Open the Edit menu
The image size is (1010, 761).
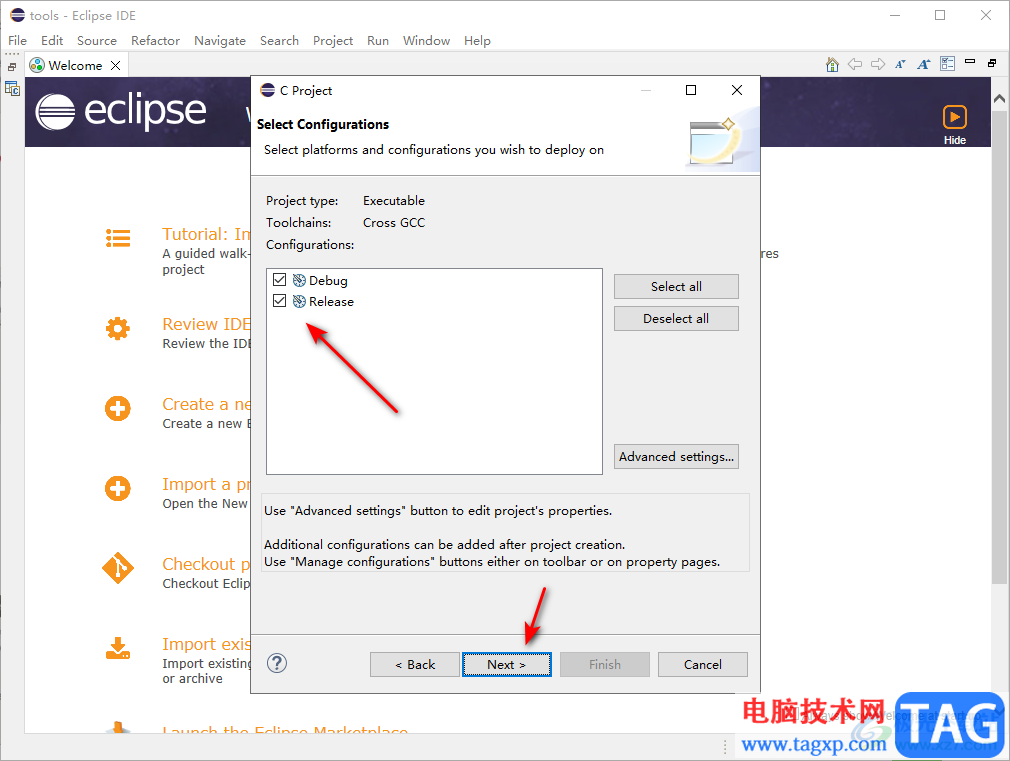point(52,41)
